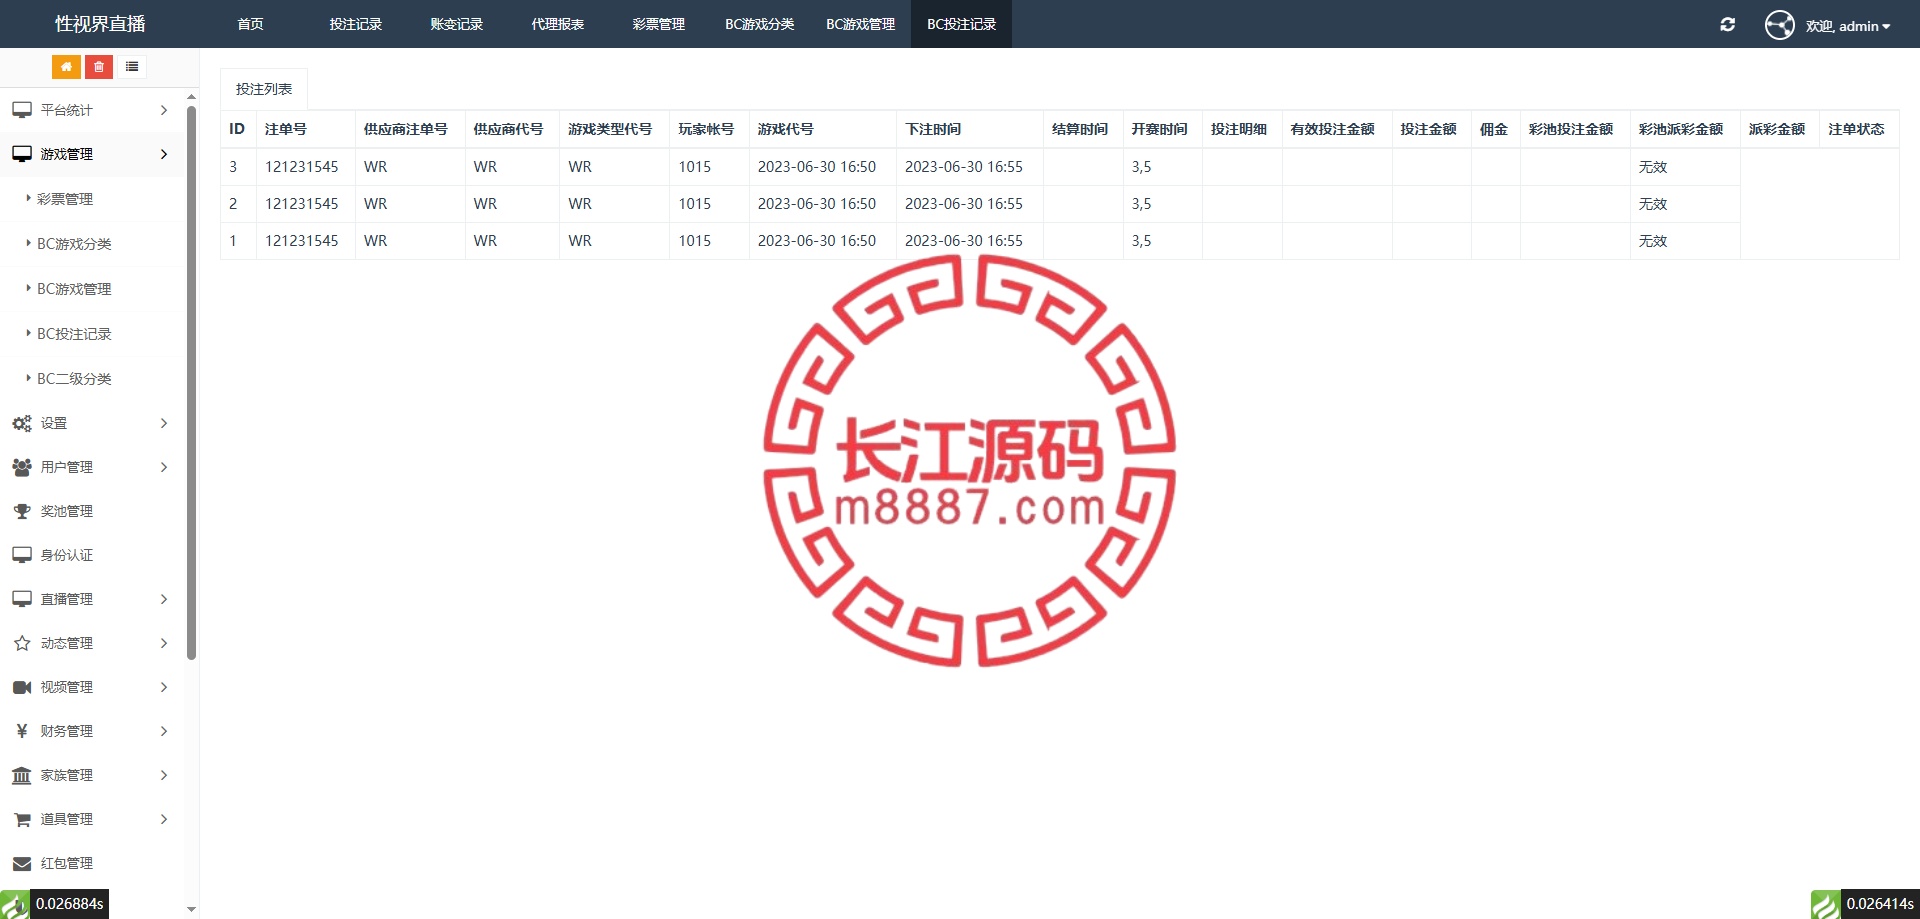This screenshot has width=1920, height=919.
Task: Expand the 动态管理 chevron
Action: (164, 643)
